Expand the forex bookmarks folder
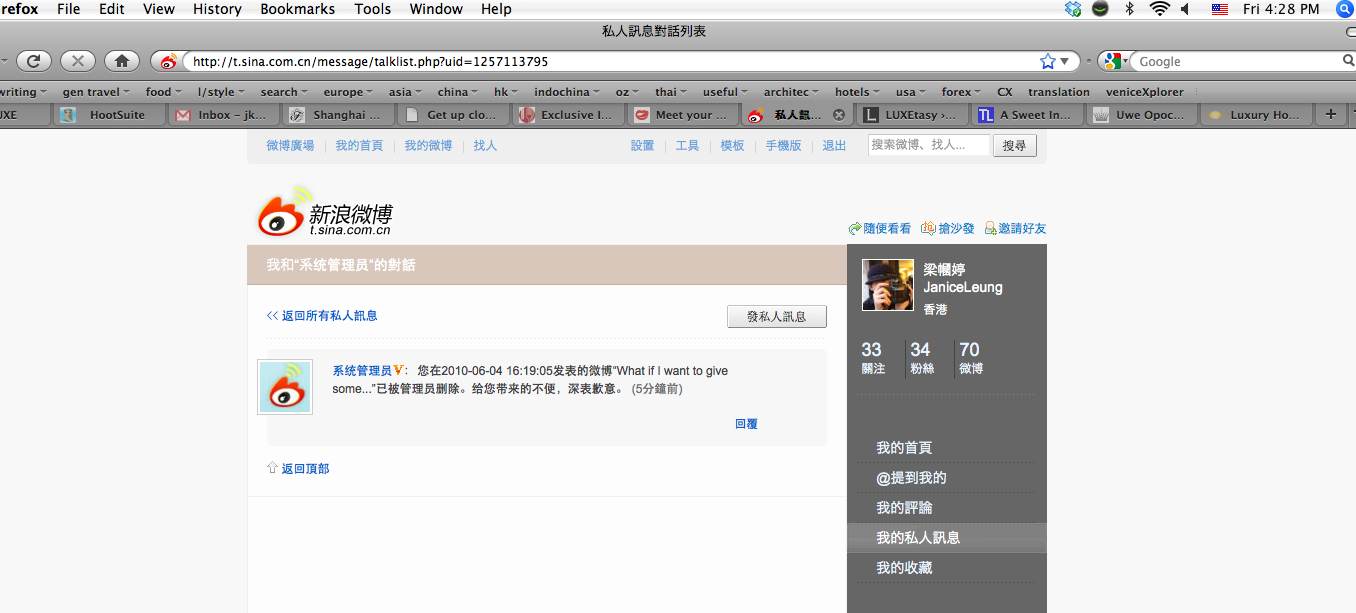The height and width of the screenshot is (613, 1356). pyautogui.click(x=961, y=92)
